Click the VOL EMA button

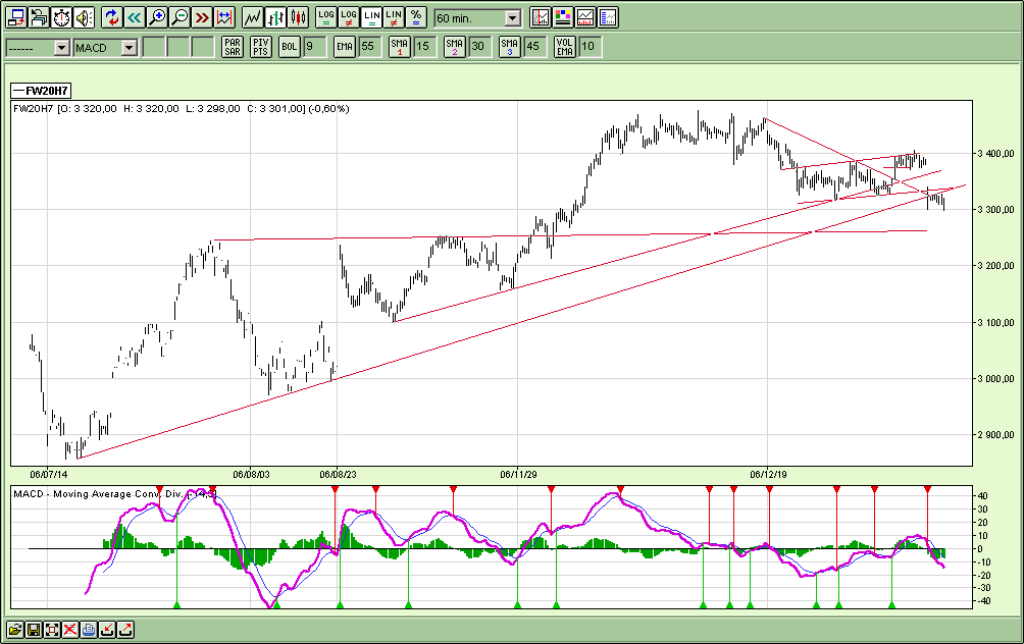coord(565,47)
